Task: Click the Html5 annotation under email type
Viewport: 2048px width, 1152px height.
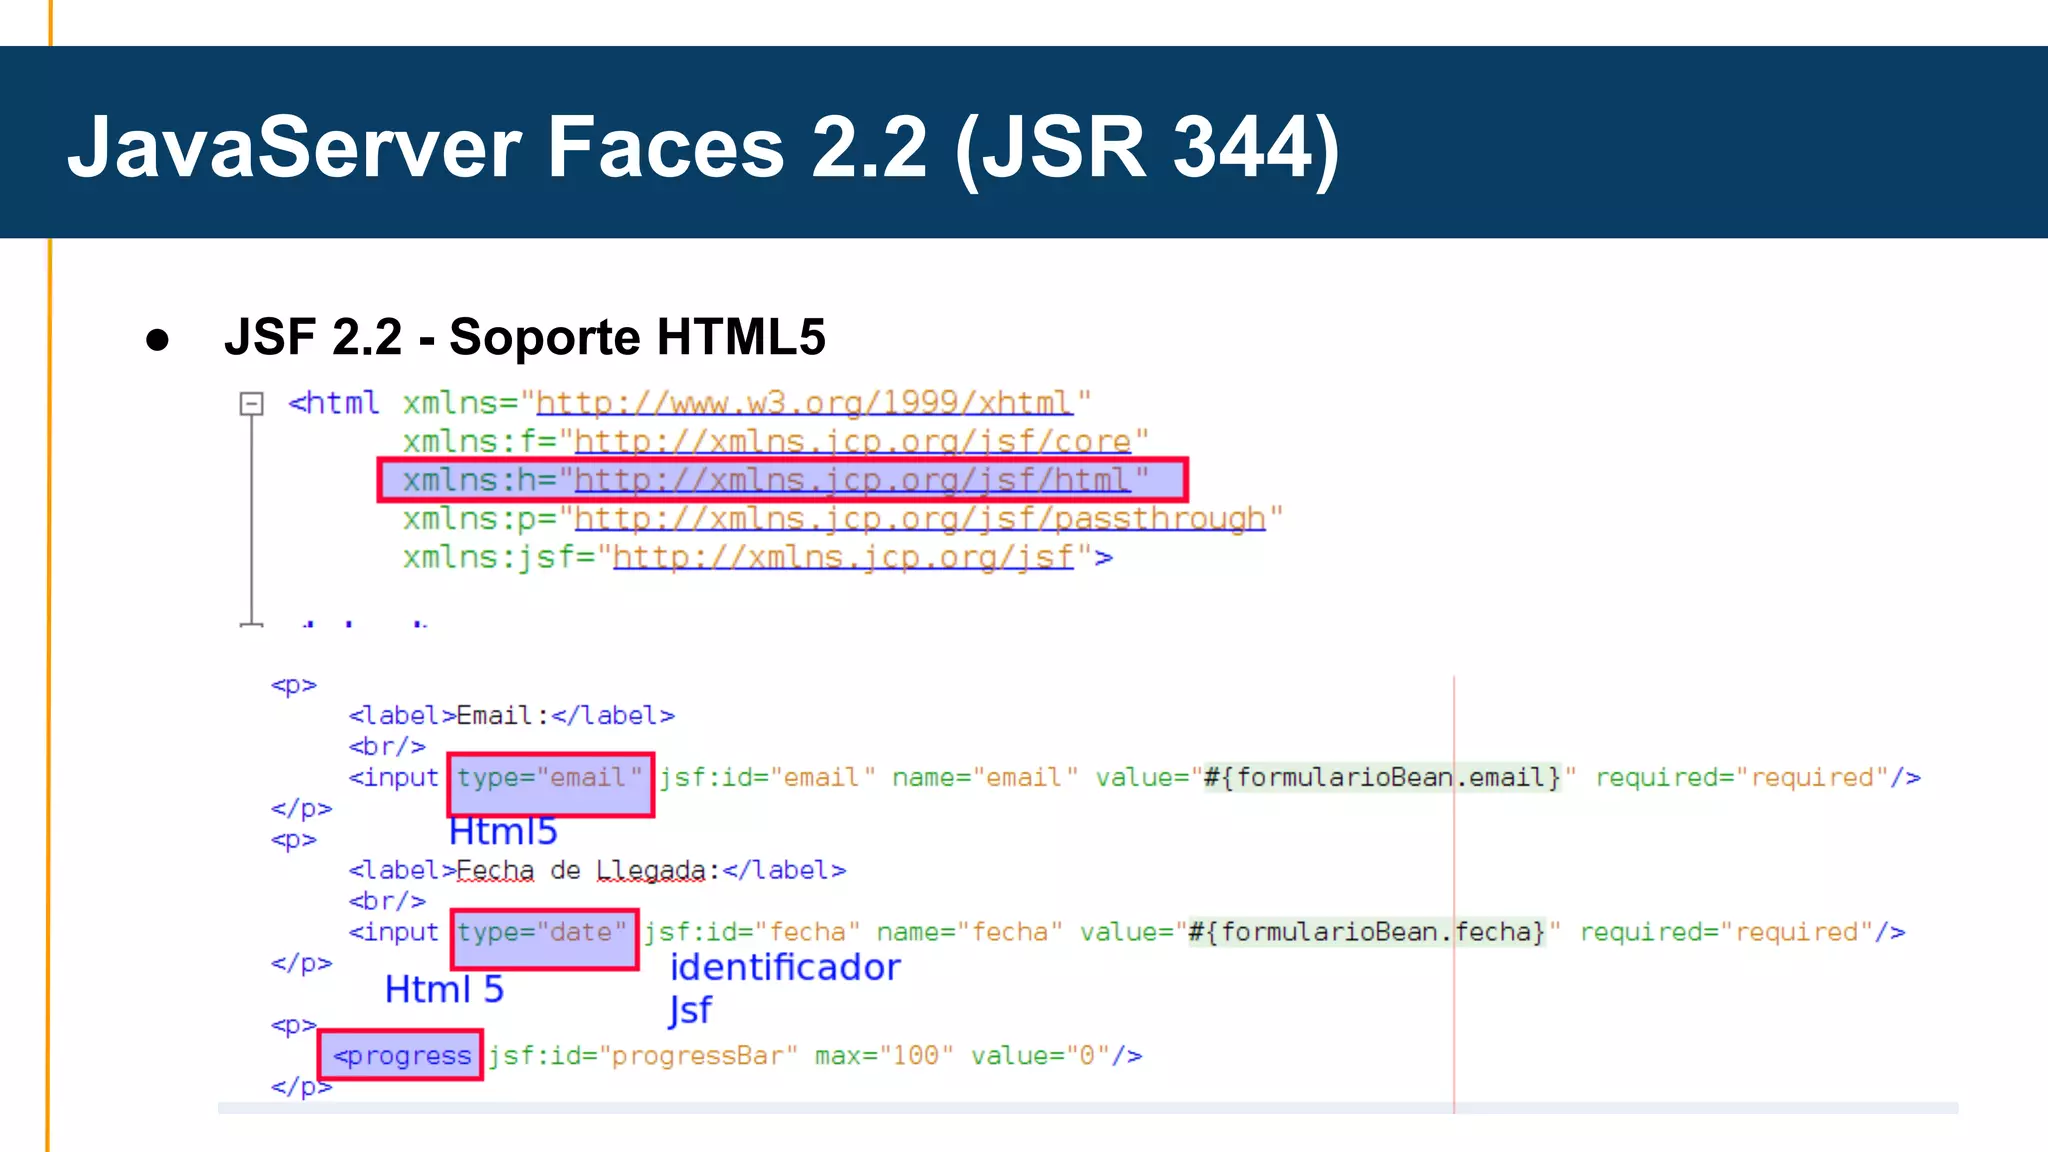Action: [503, 832]
